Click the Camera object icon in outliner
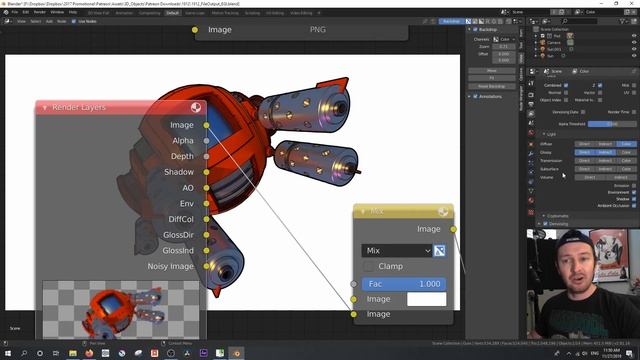 pos(542,42)
